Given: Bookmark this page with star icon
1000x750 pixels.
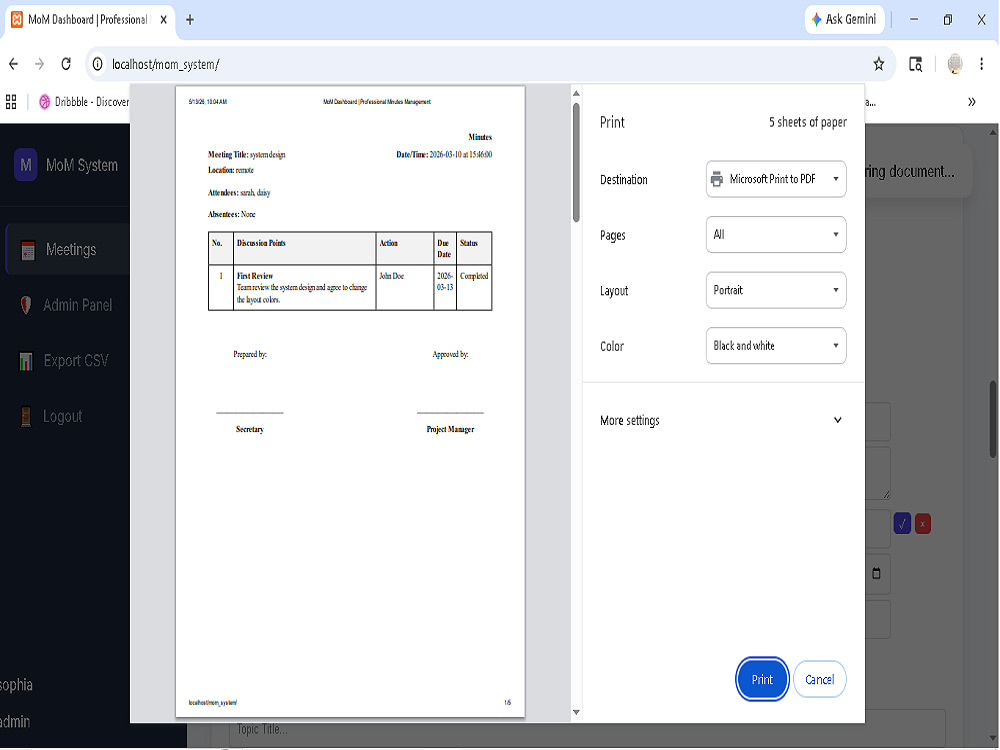Looking at the screenshot, I should tap(879, 64).
